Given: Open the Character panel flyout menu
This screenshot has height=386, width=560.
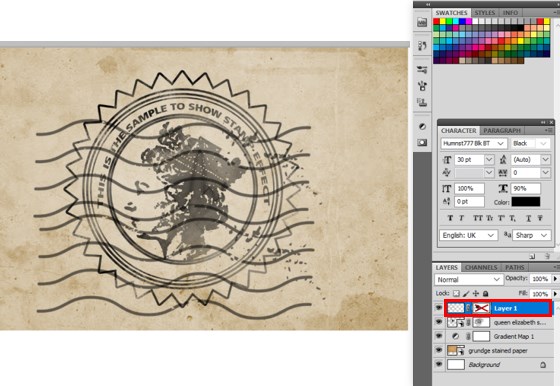Looking at the screenshot, I should point(549,131).
